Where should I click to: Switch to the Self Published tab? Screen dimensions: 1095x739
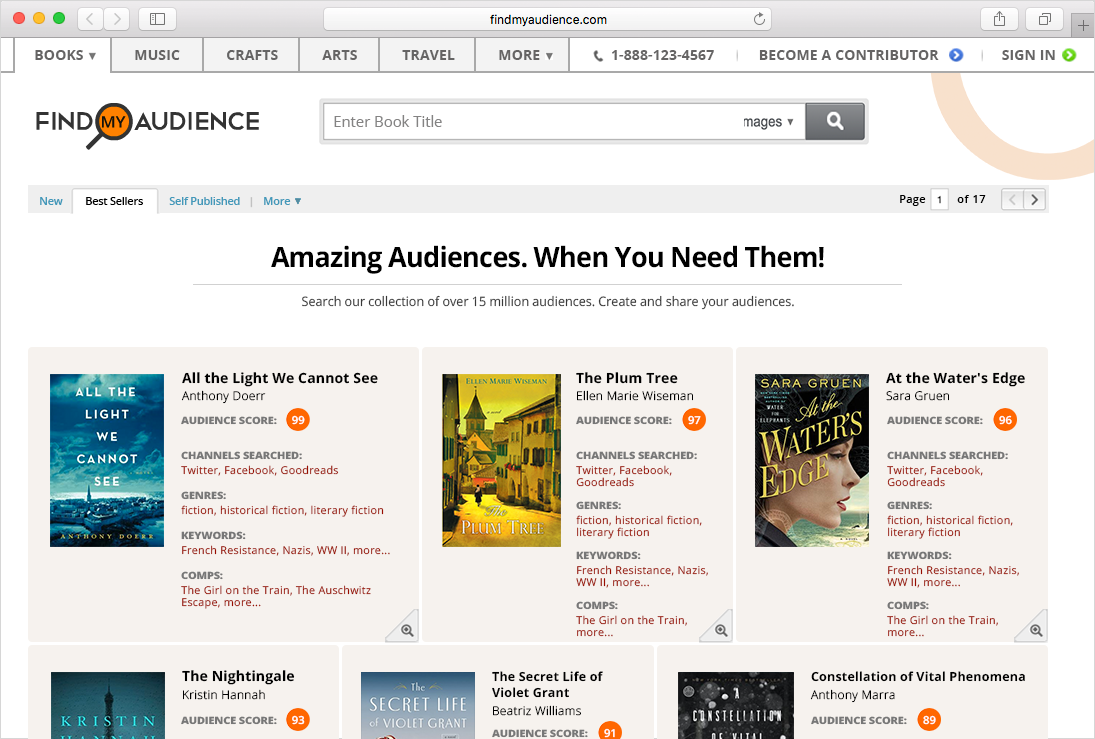(x=204, y=201)
